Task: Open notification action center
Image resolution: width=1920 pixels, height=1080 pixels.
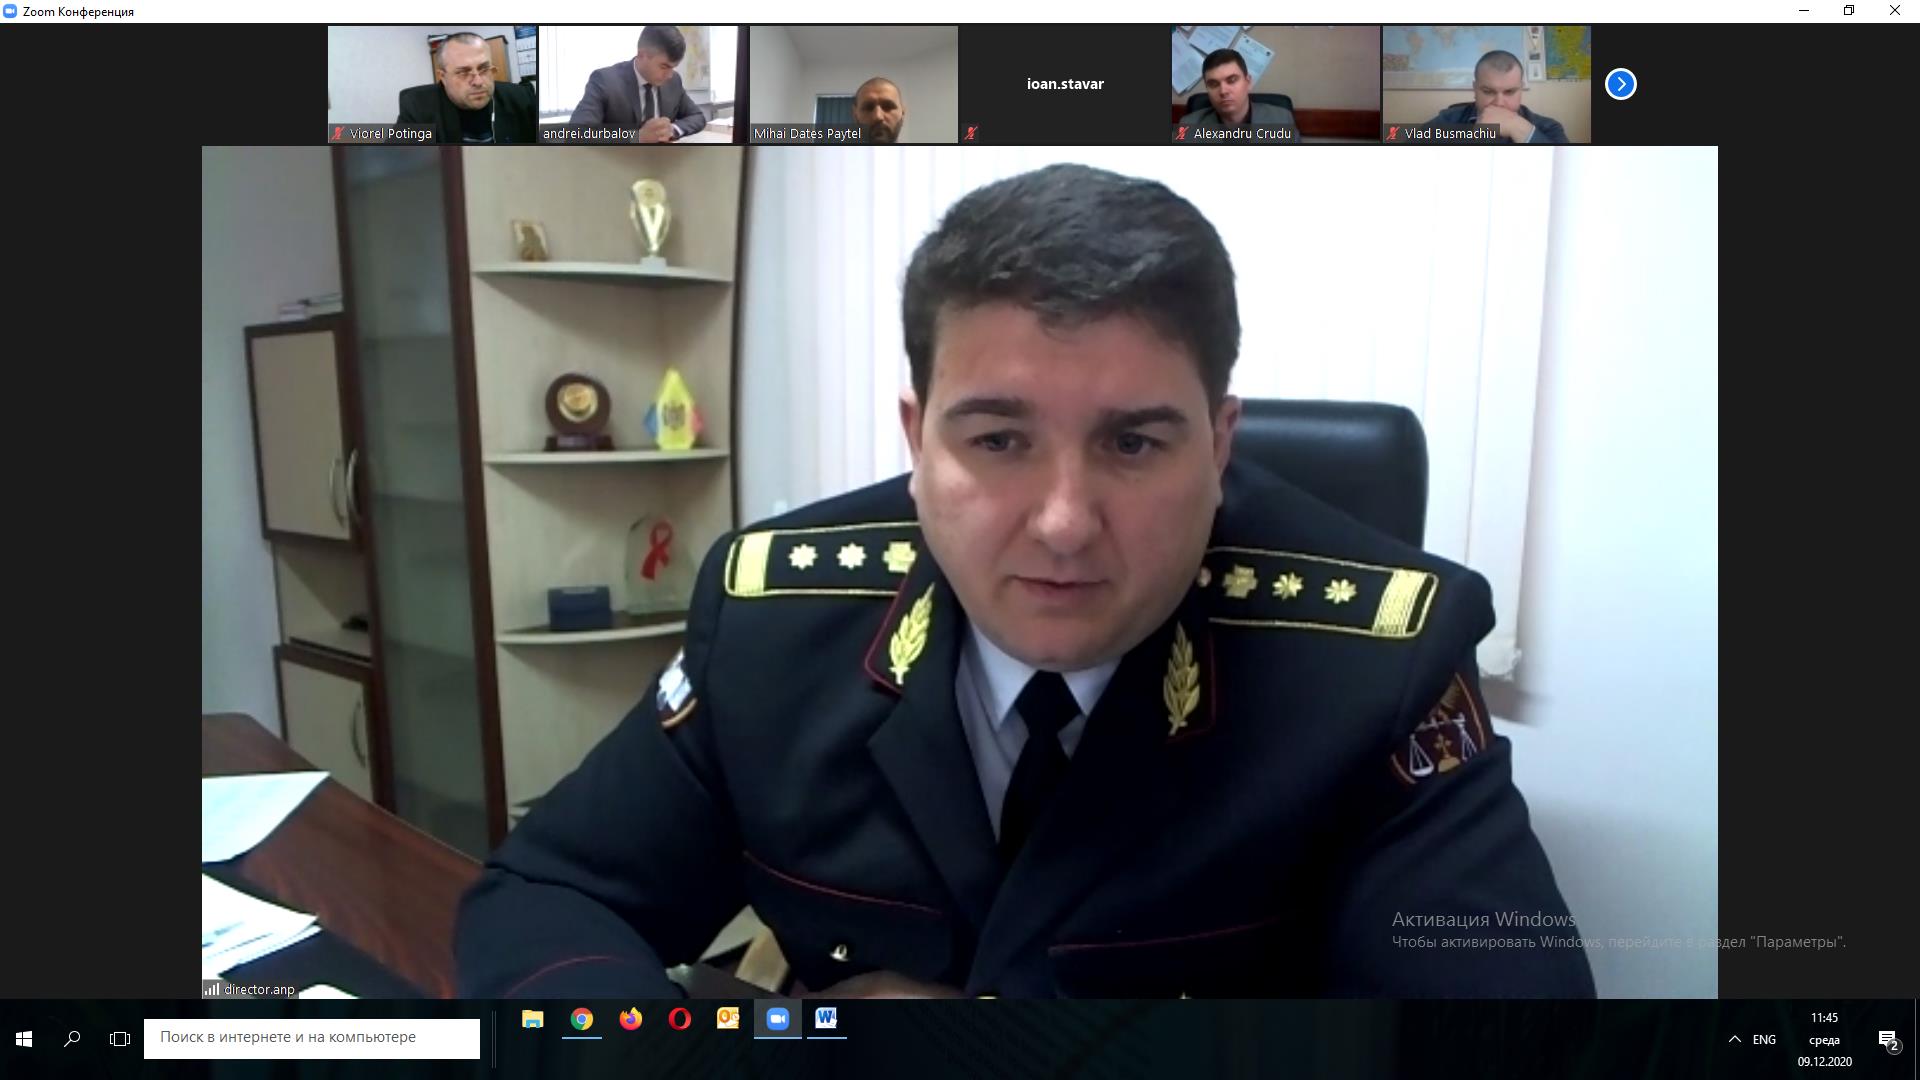Action: click(x=1888, y=1040)
